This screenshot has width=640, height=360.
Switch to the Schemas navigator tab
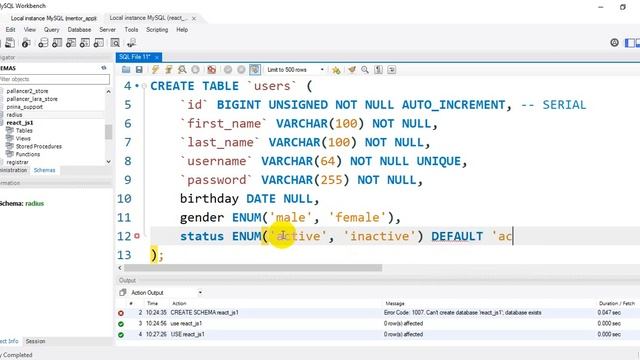point(44,170)
